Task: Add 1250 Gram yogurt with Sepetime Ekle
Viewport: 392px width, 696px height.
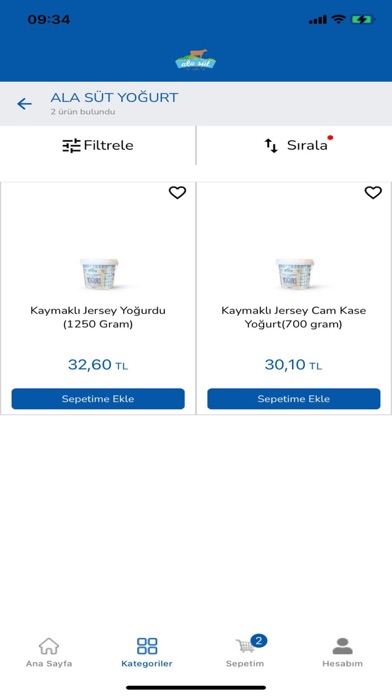Action: [98, 399]
